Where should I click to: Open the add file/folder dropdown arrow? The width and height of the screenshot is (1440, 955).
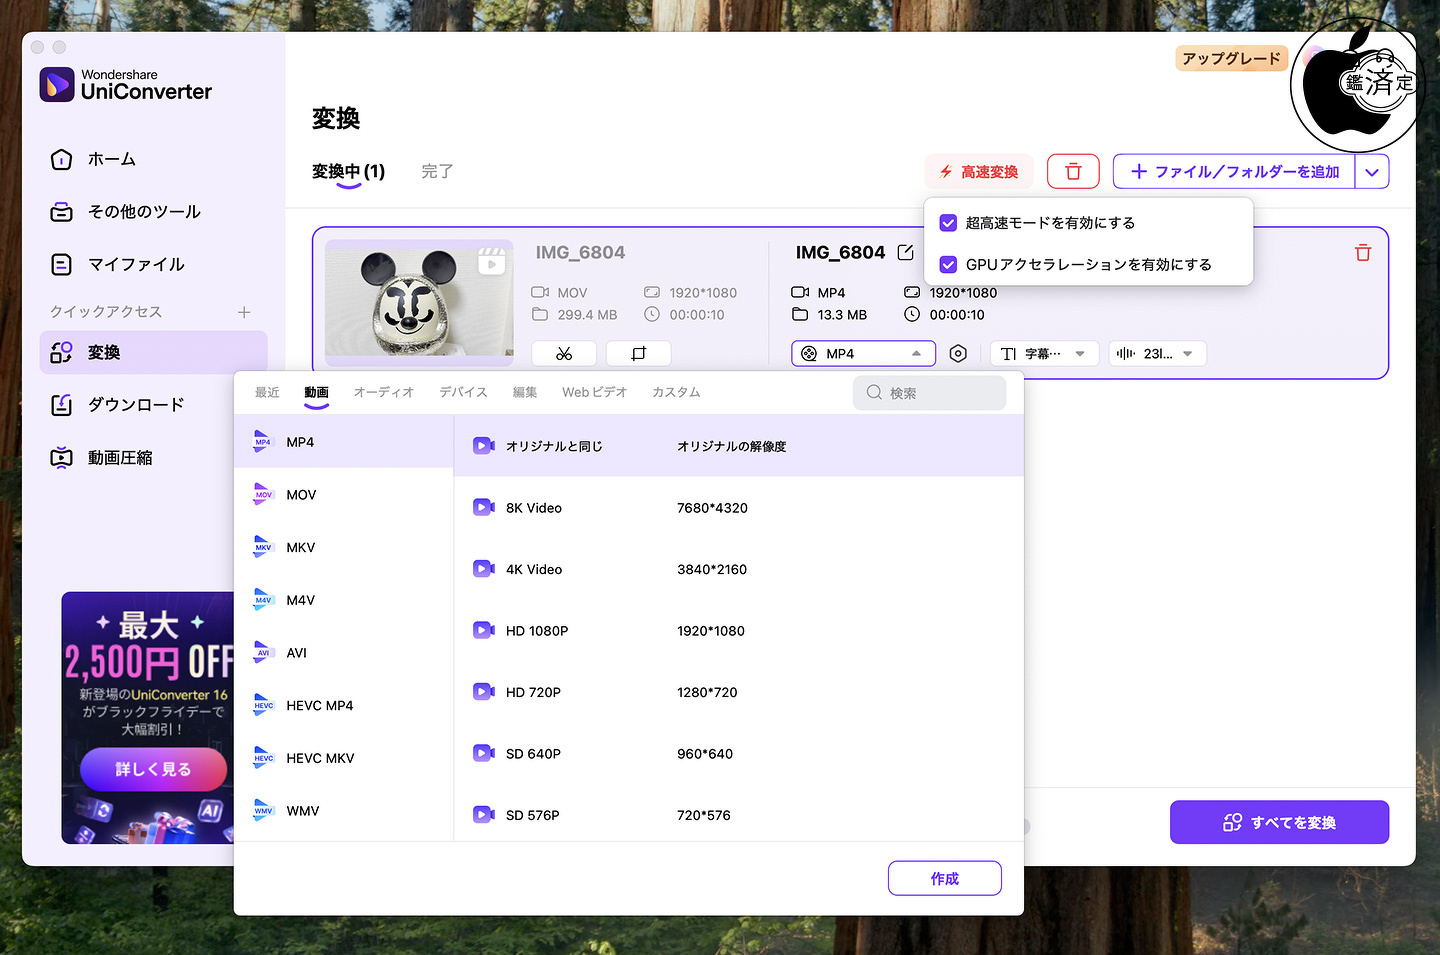tap(1372, 172)
